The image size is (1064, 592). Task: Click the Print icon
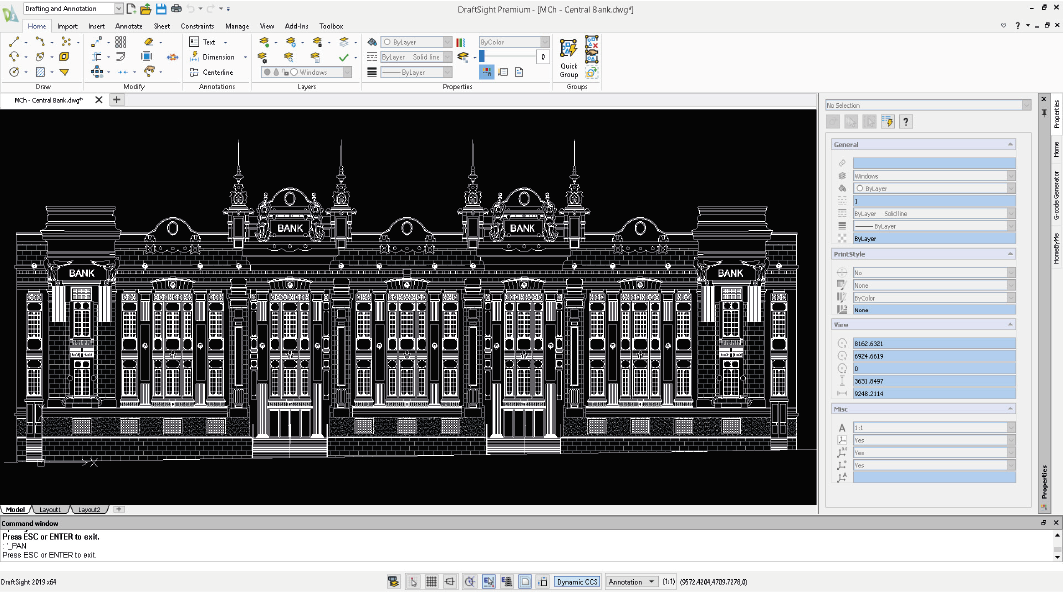176,9
